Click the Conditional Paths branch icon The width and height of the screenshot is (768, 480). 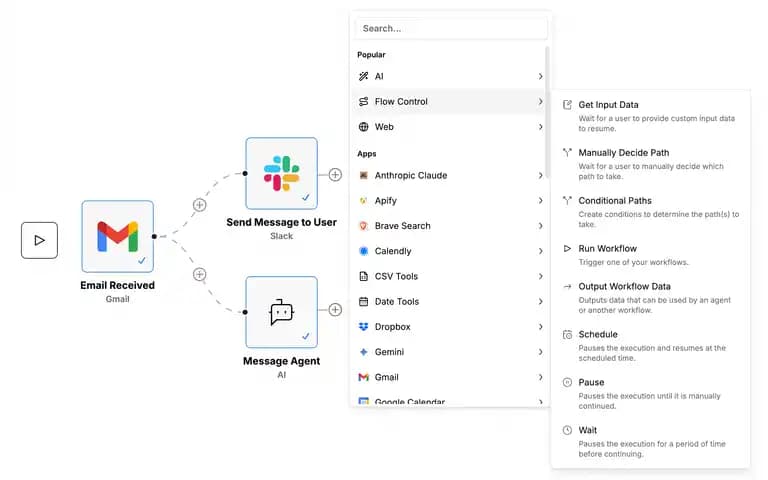point(567,200)
